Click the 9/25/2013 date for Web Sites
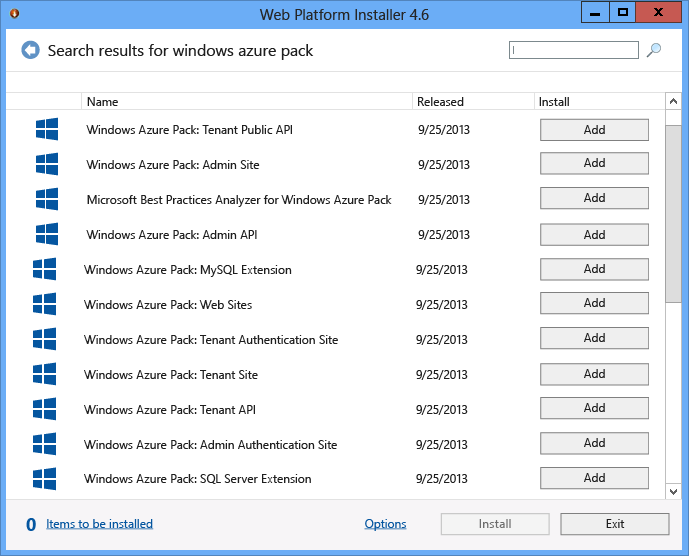 click(x=442, y=305)
